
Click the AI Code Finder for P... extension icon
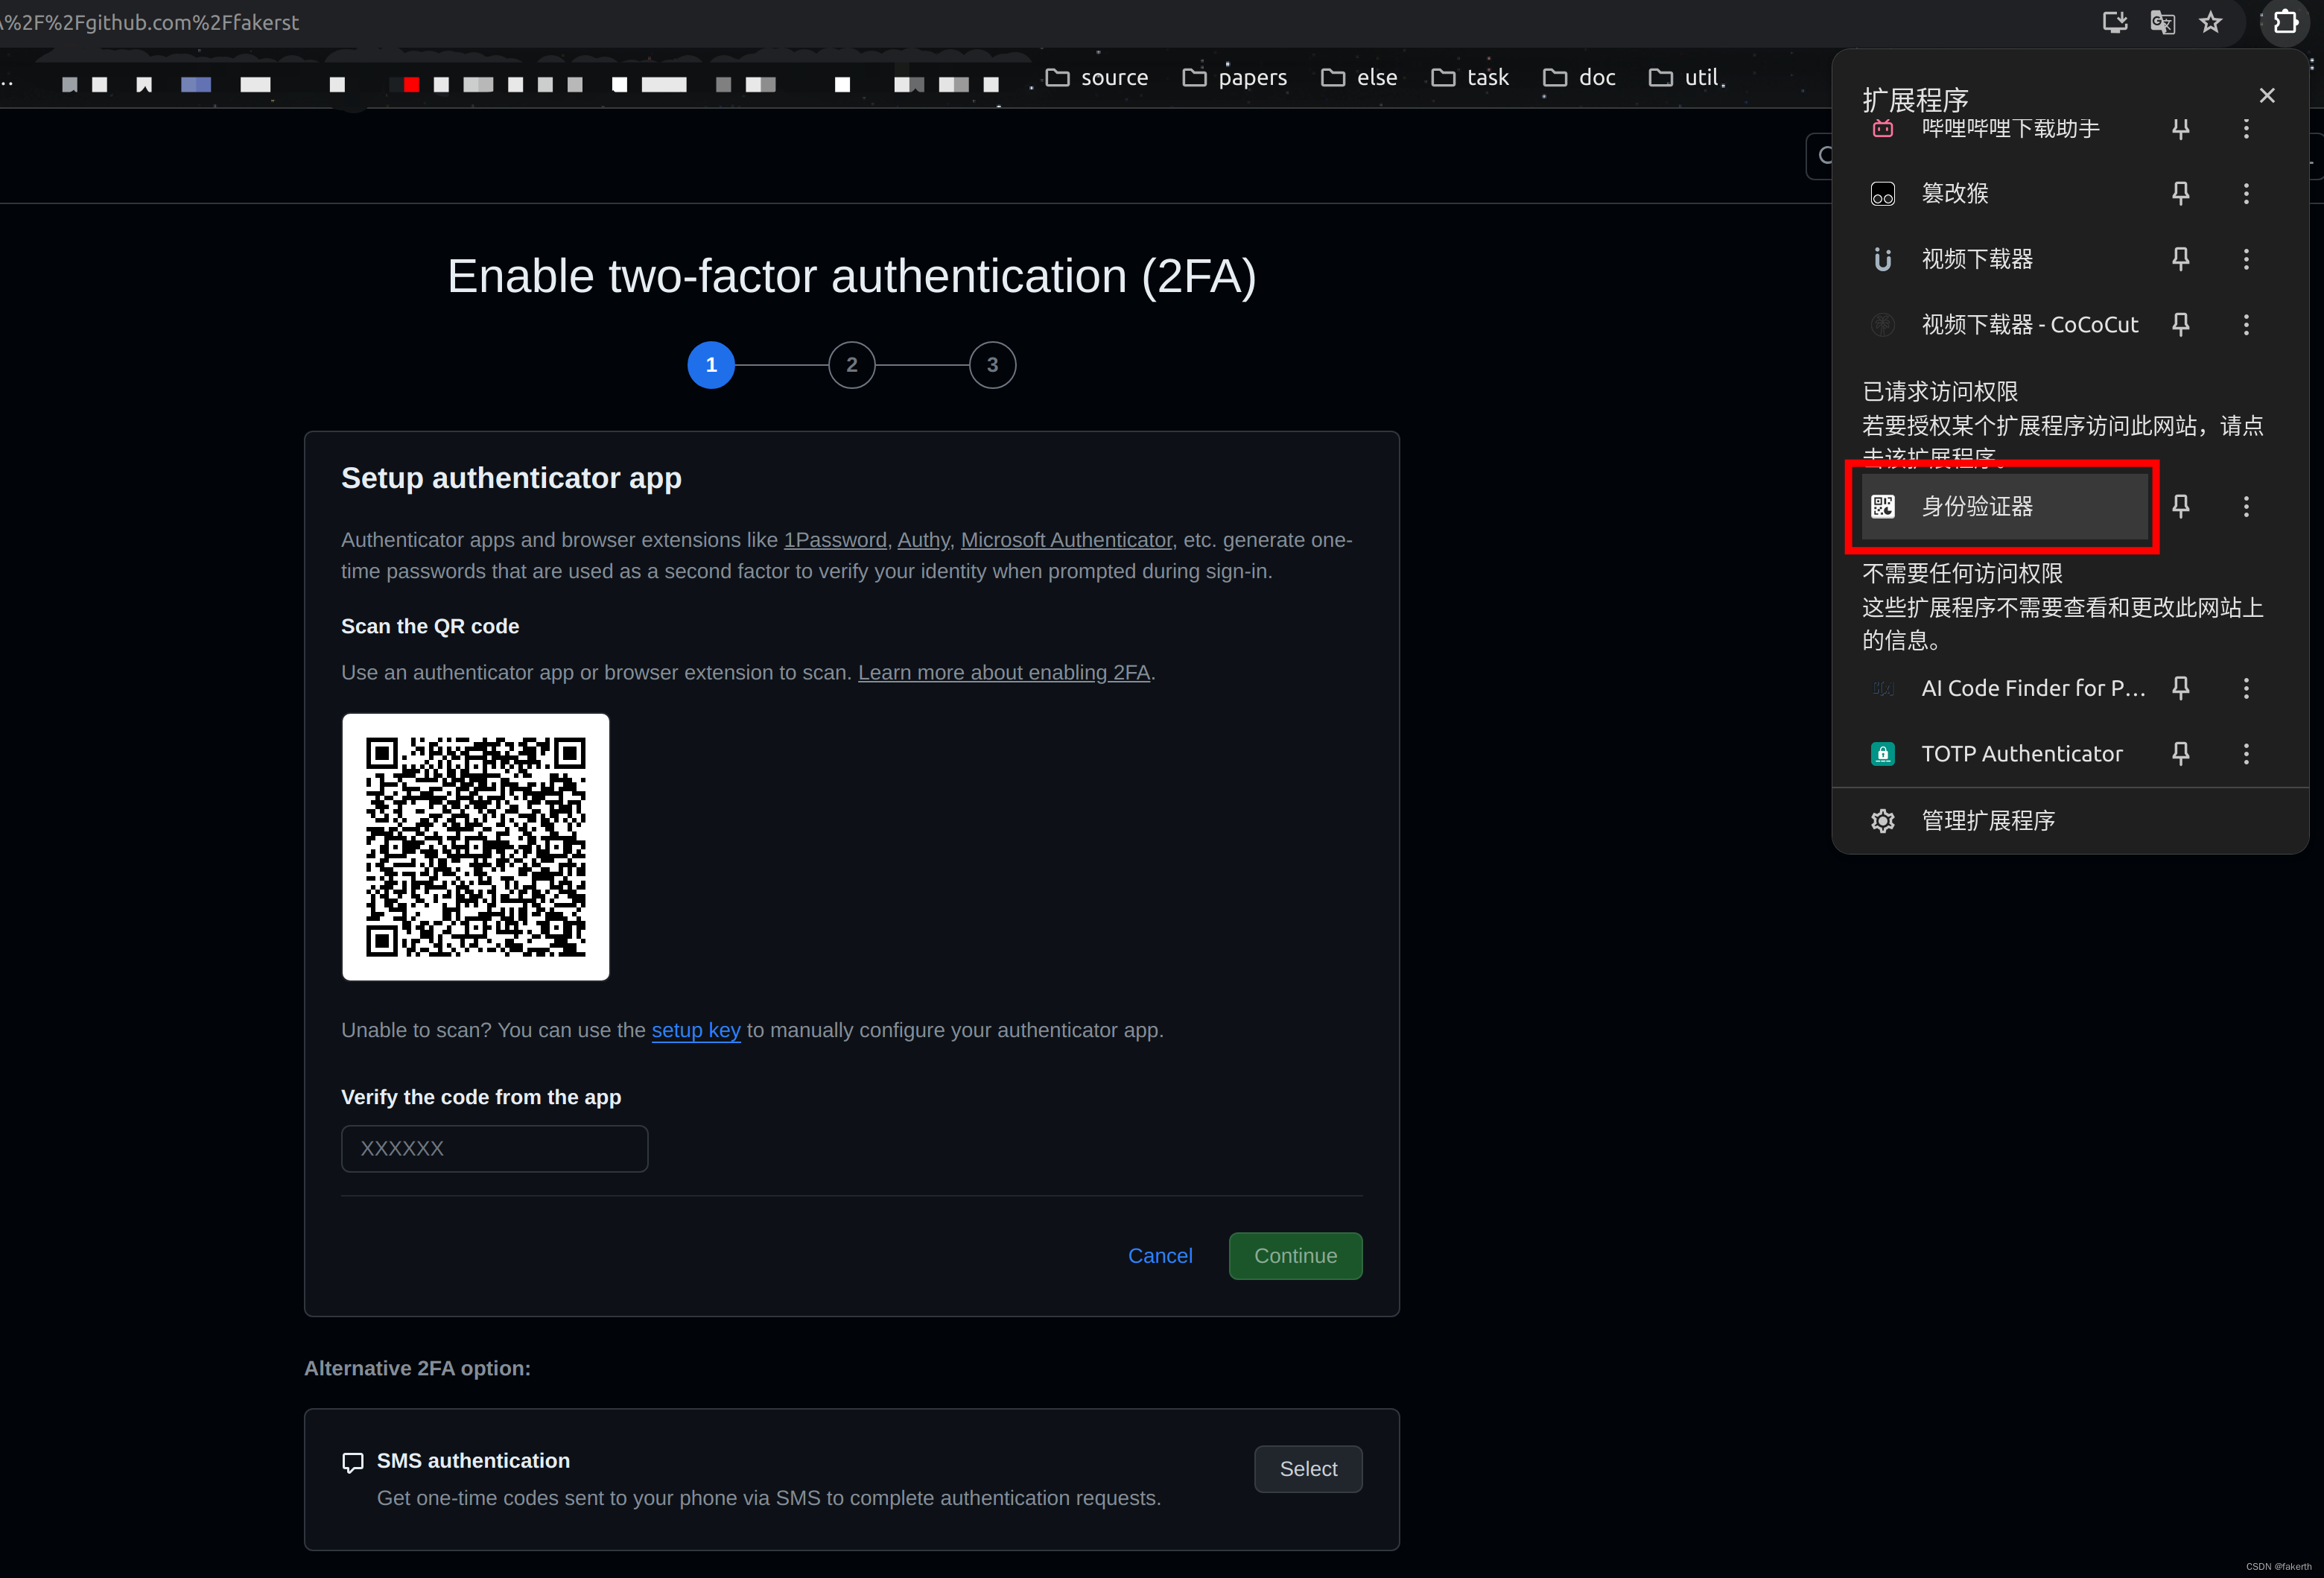point(1880,688)
